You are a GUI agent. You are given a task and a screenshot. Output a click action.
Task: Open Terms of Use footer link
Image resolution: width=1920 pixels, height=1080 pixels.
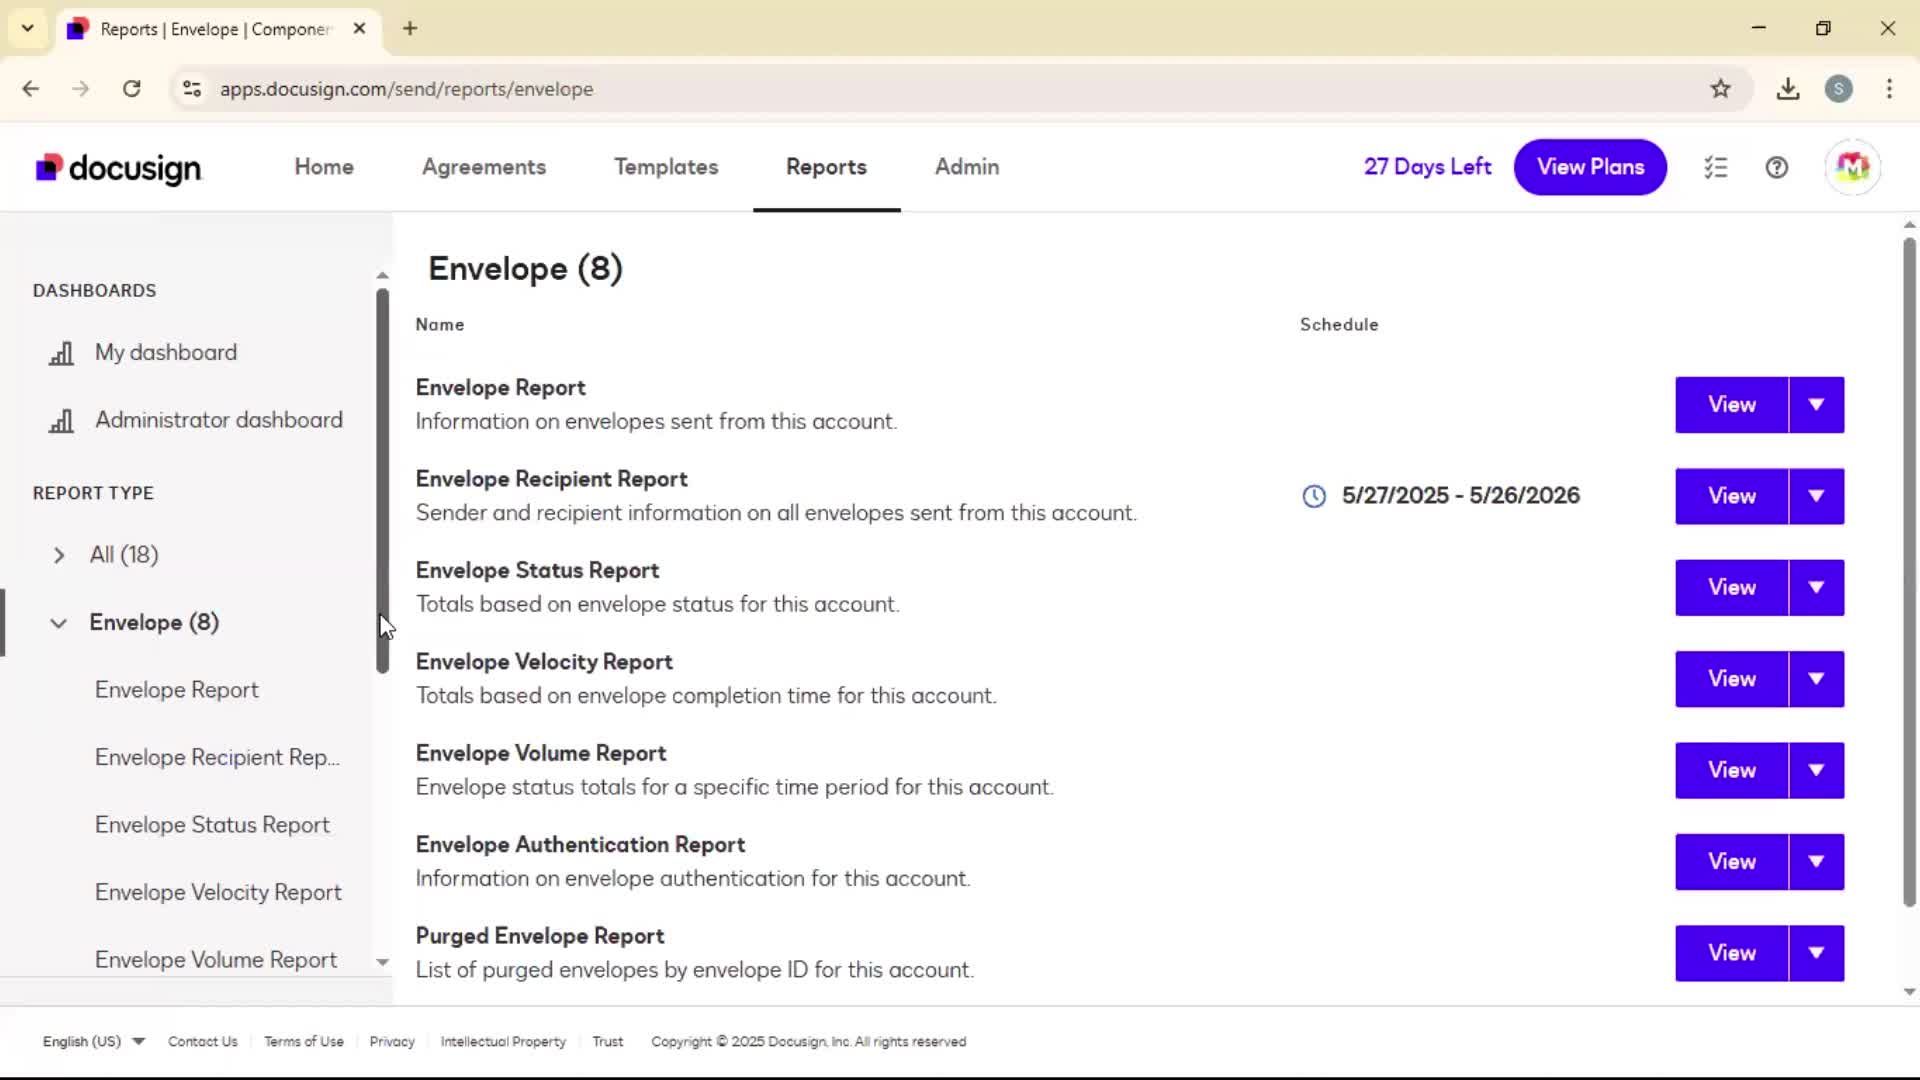pyautogui.click(x=304, y=1041)
